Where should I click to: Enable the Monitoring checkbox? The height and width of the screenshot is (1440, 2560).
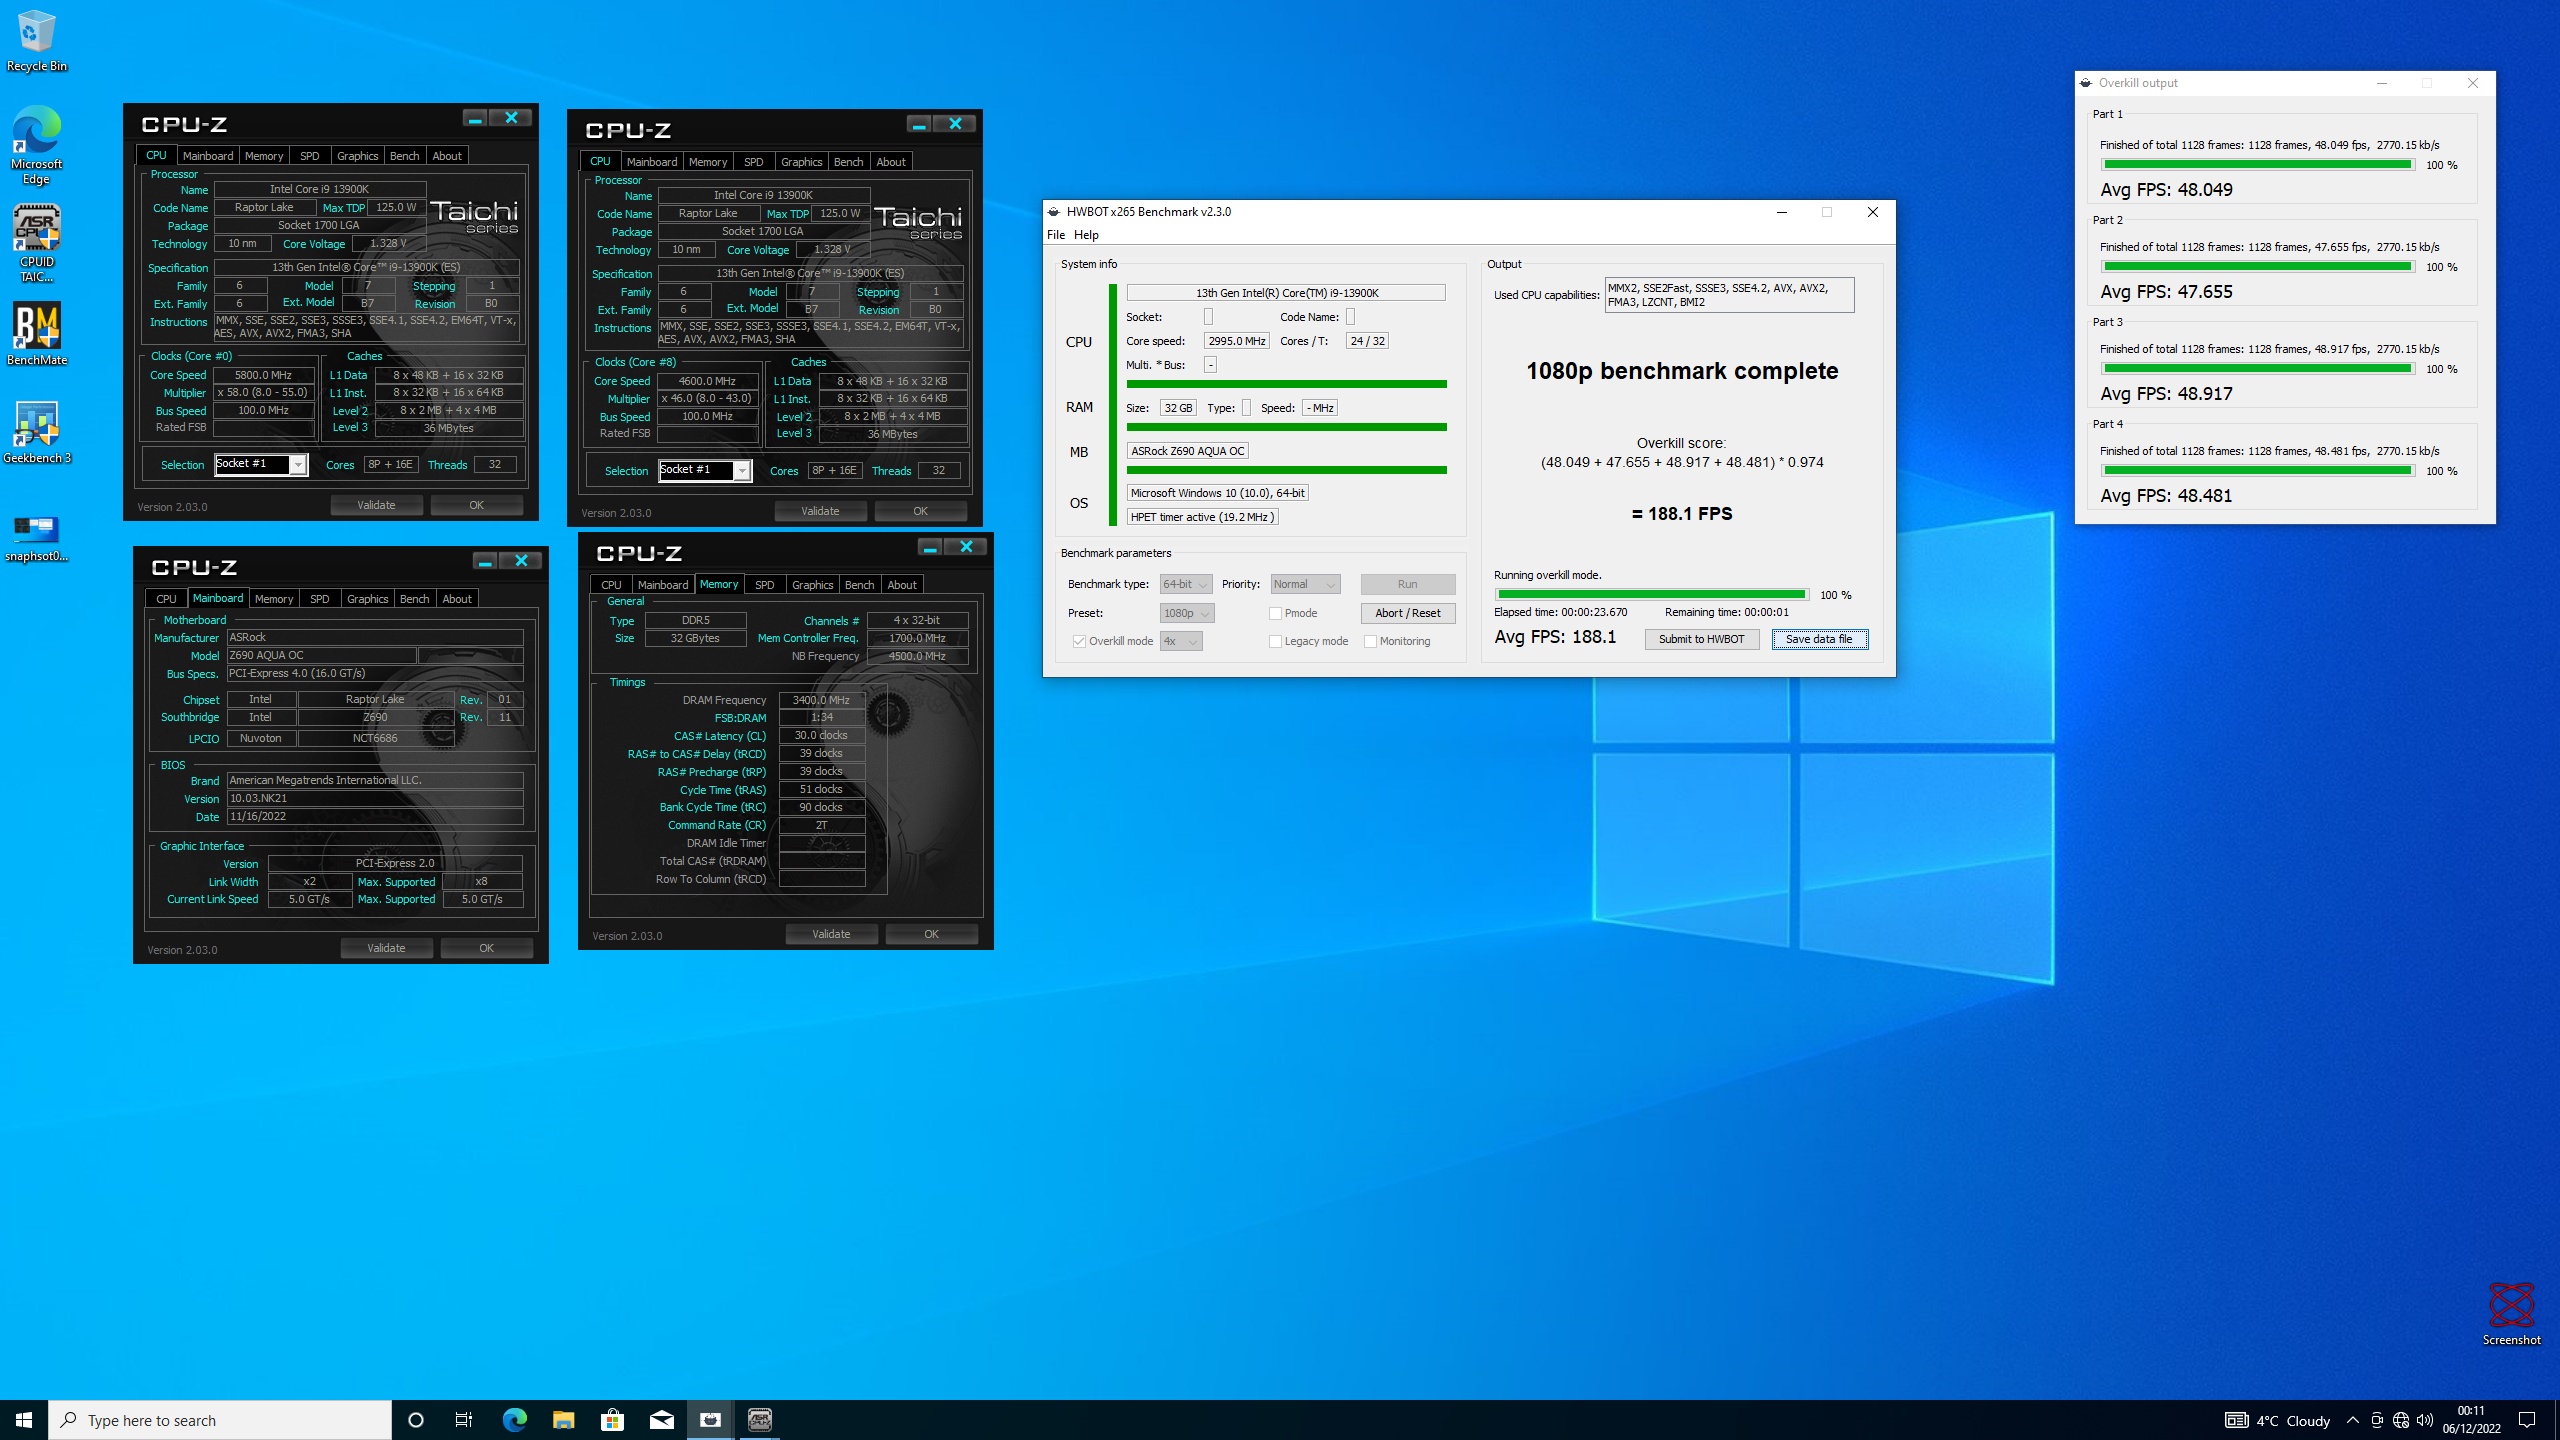point(1370,641)
